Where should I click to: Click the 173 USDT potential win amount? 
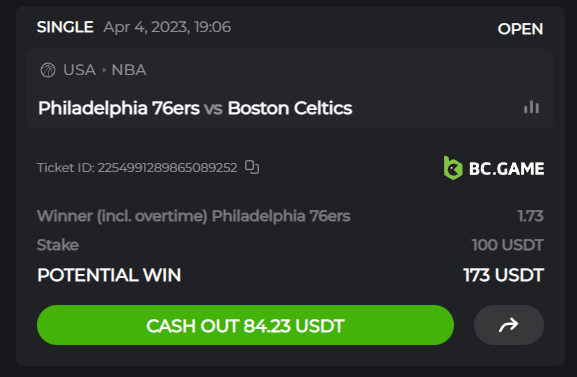503,275
